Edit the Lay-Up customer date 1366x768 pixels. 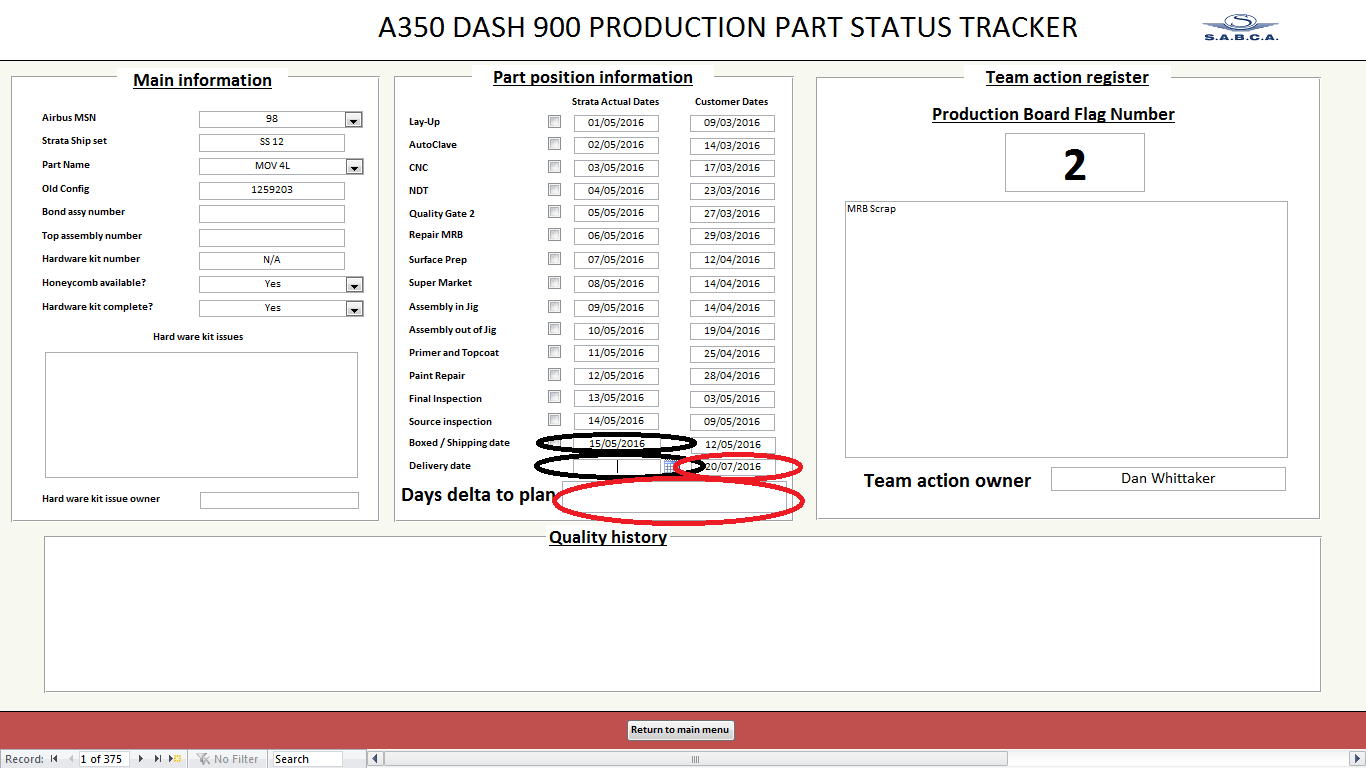(732, 123)
